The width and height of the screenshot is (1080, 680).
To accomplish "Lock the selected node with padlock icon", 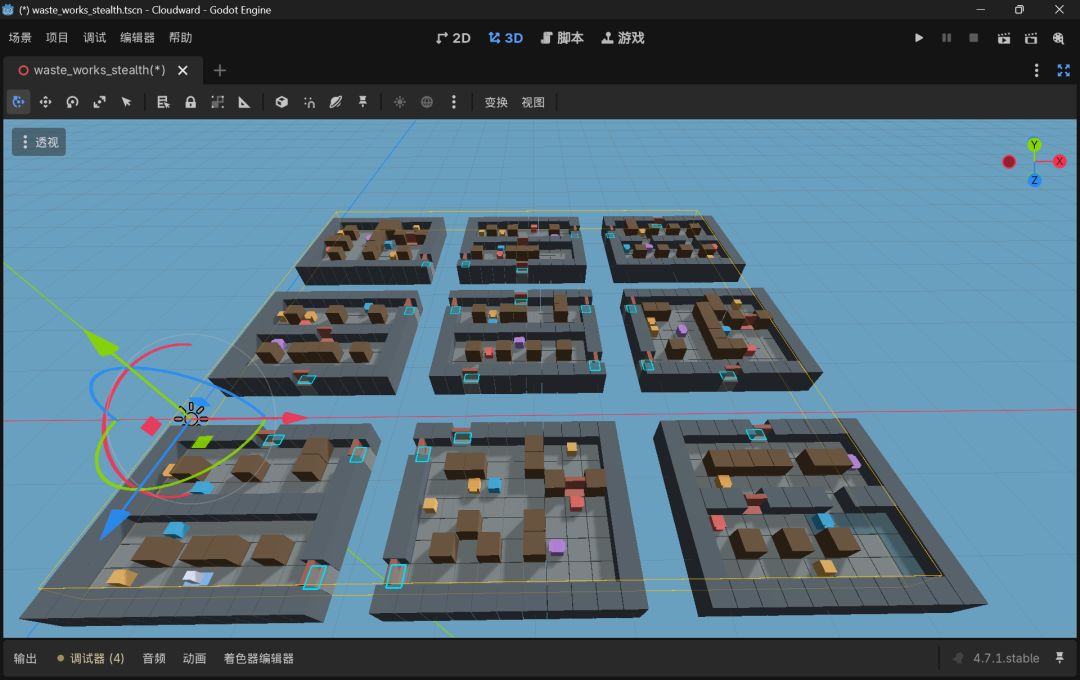I will tap(190, 102).
